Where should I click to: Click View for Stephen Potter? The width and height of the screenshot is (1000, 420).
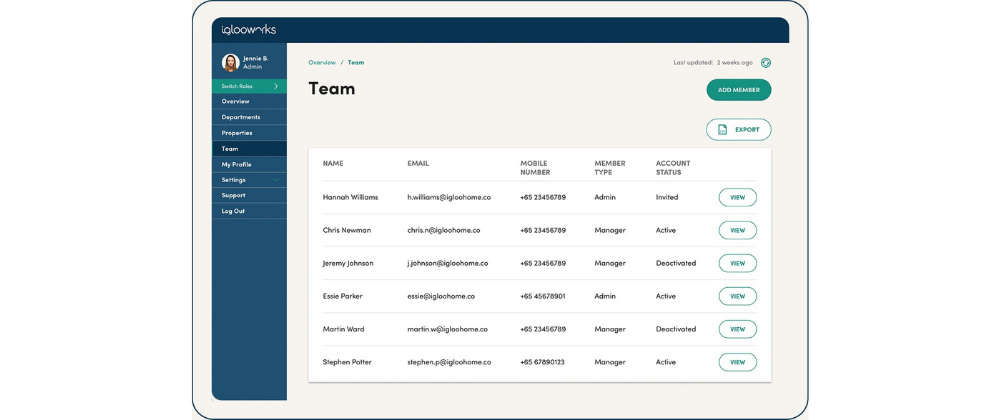737,362
